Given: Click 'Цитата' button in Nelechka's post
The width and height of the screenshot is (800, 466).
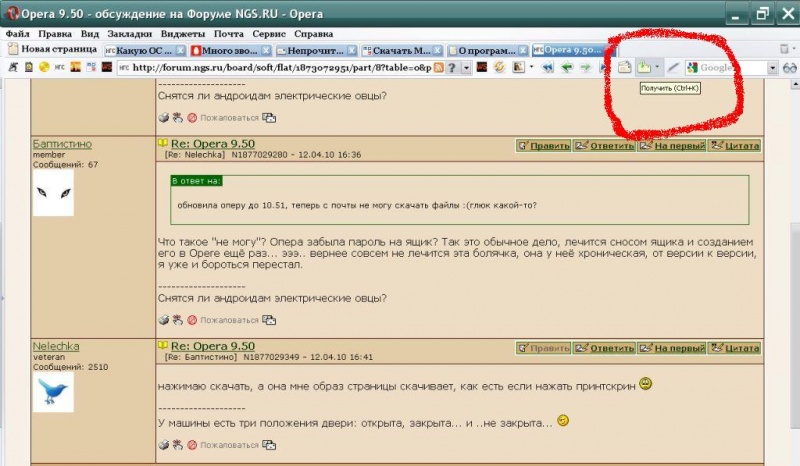Looking at the screenshot, I should point(734,347).
